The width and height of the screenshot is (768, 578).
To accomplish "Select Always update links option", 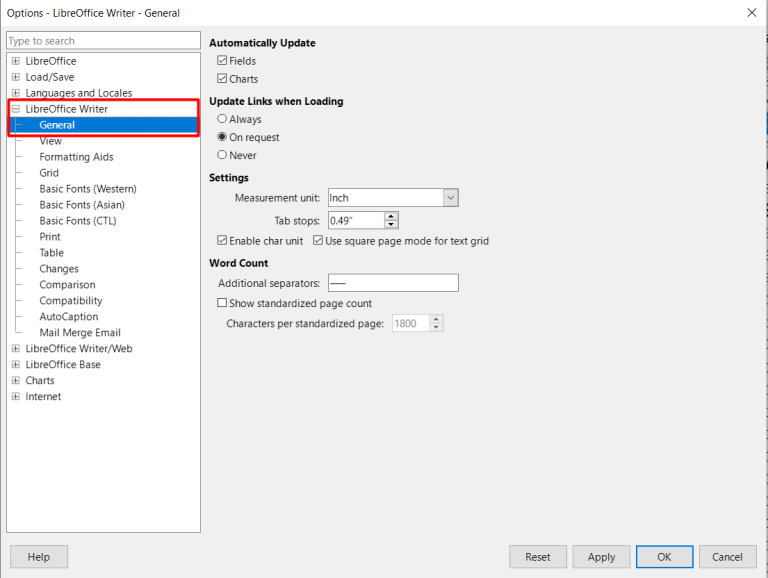I will [222, 119].
